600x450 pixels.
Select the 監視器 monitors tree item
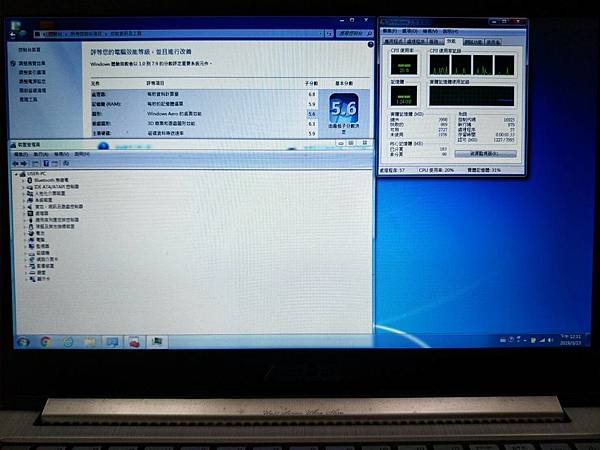(x=42, y=246)
